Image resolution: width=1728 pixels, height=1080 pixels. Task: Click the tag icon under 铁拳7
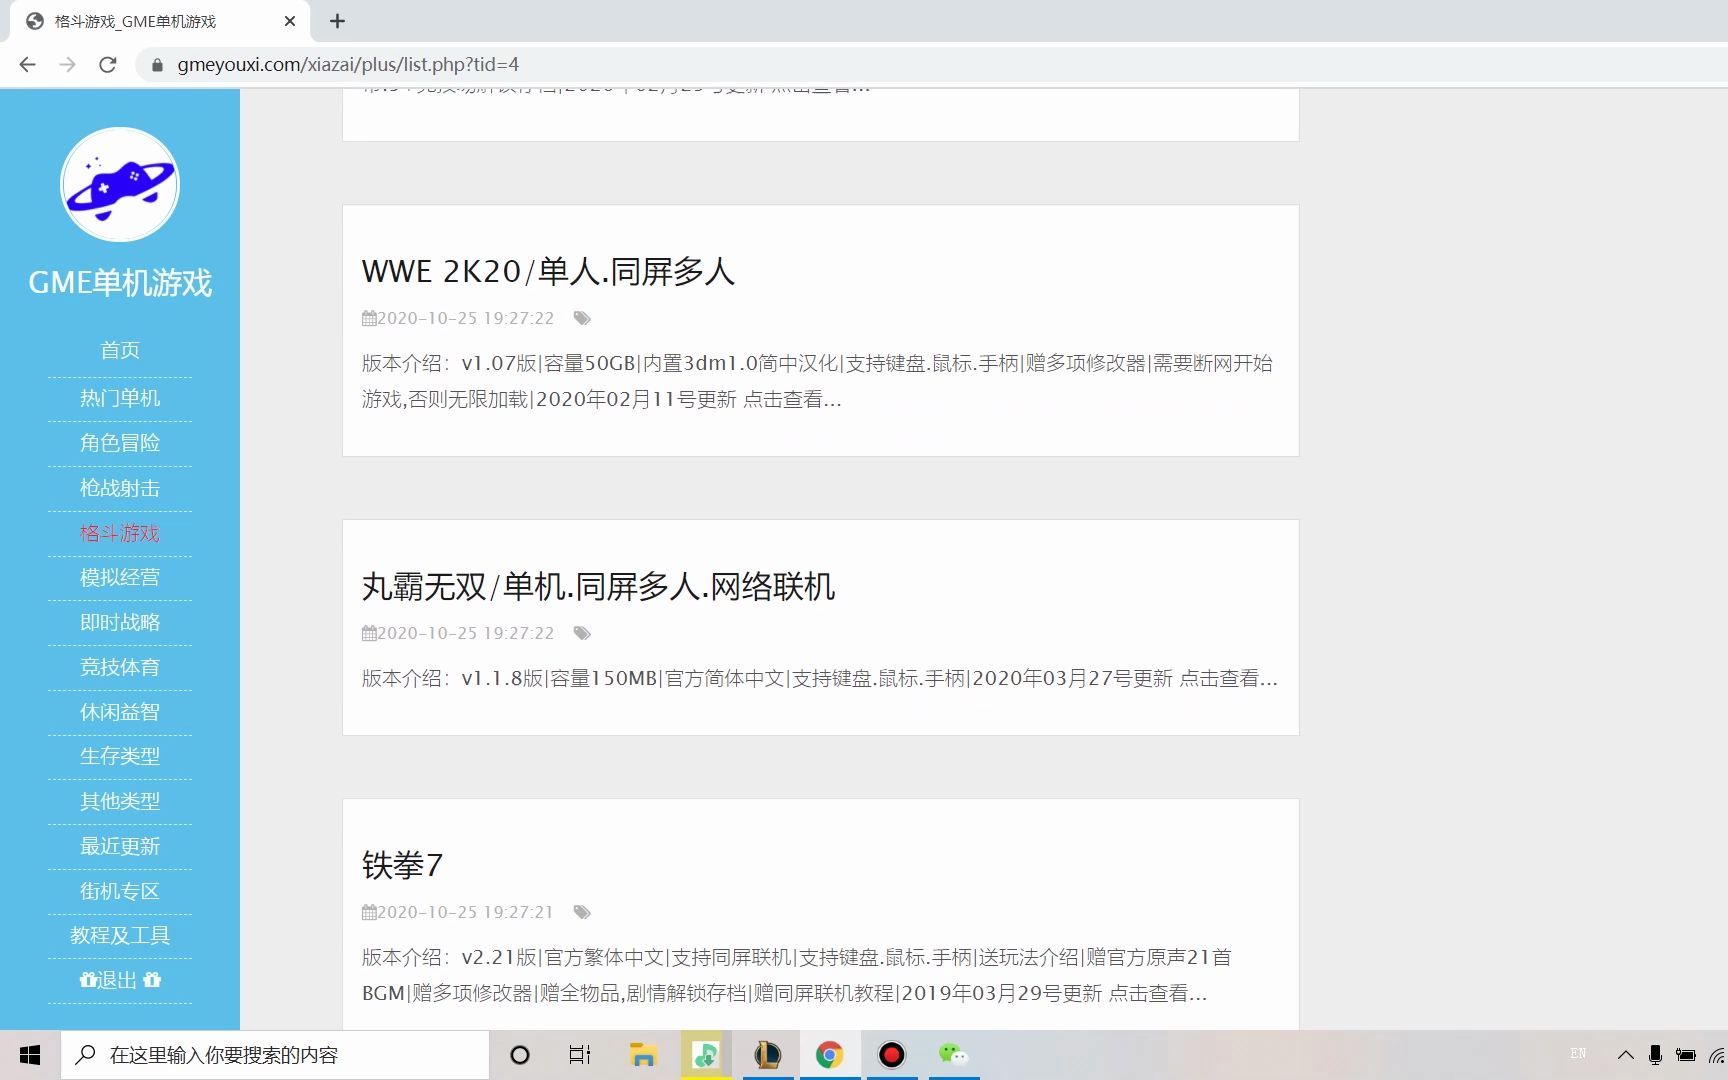click(582, 912)
